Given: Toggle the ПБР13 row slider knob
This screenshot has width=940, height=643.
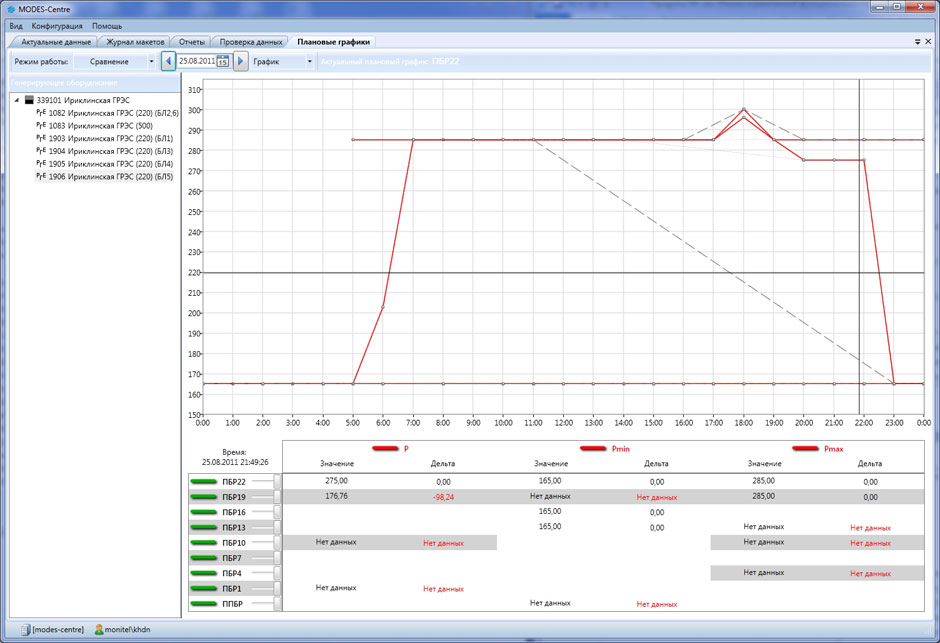Looking at the screenshot, I should coord(277,527).
